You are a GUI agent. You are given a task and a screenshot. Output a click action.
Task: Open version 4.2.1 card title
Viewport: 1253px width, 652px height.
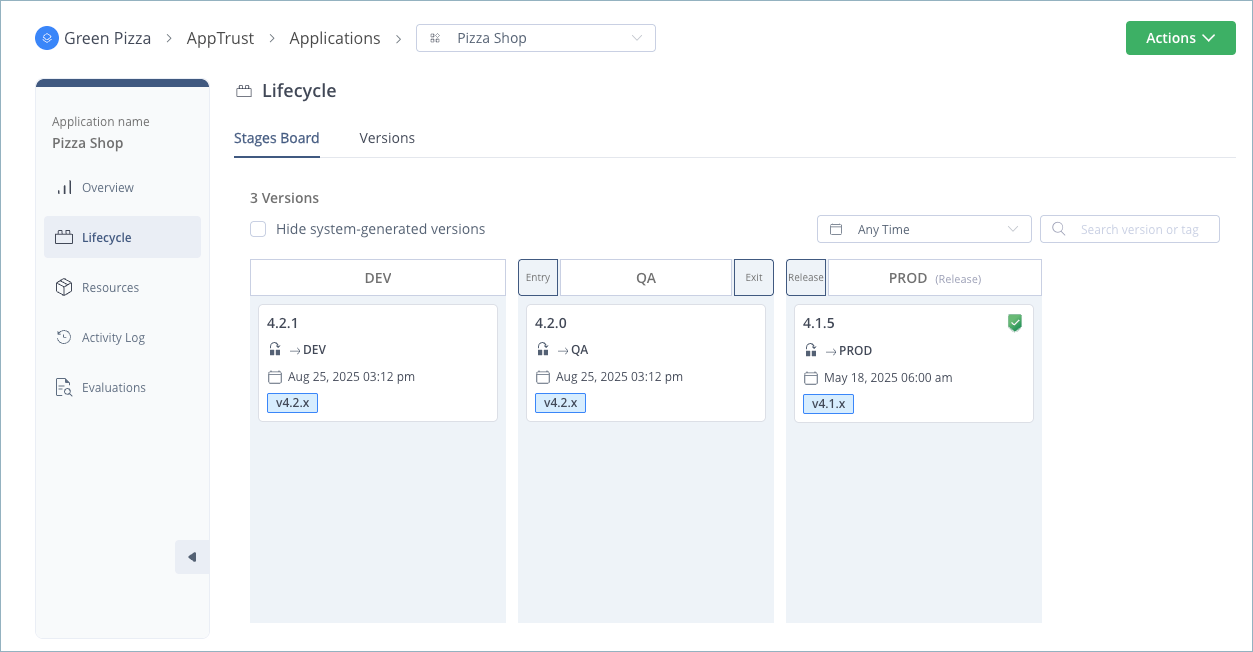(x=283, y=323)
